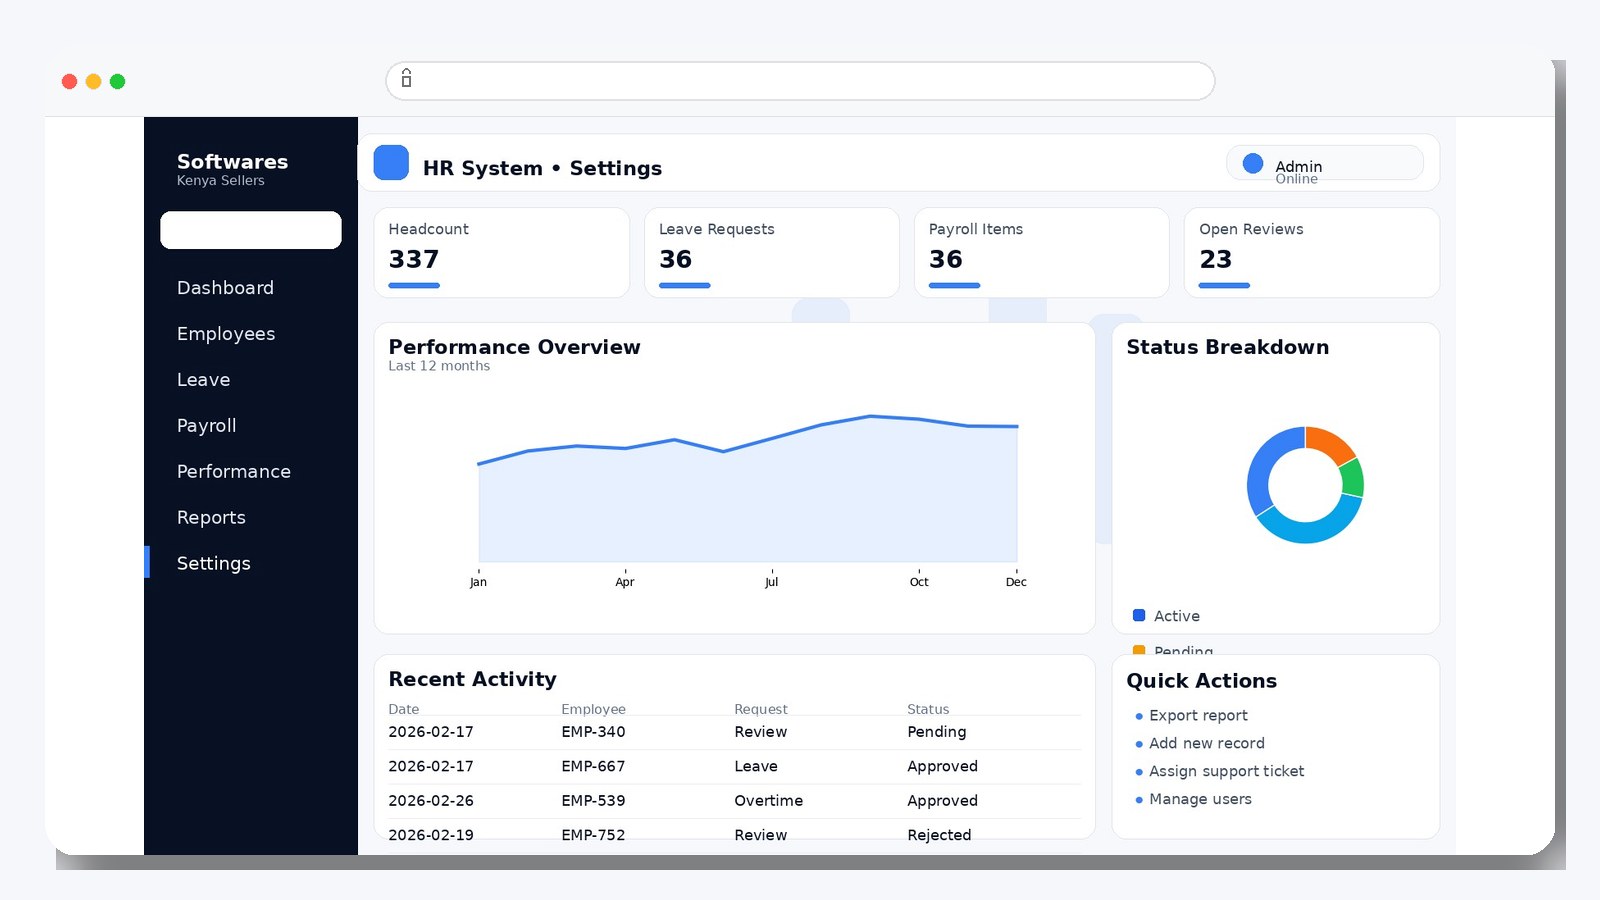The image size is (1600, 900).
Task: Click the browser search input field
Action: 800,80
